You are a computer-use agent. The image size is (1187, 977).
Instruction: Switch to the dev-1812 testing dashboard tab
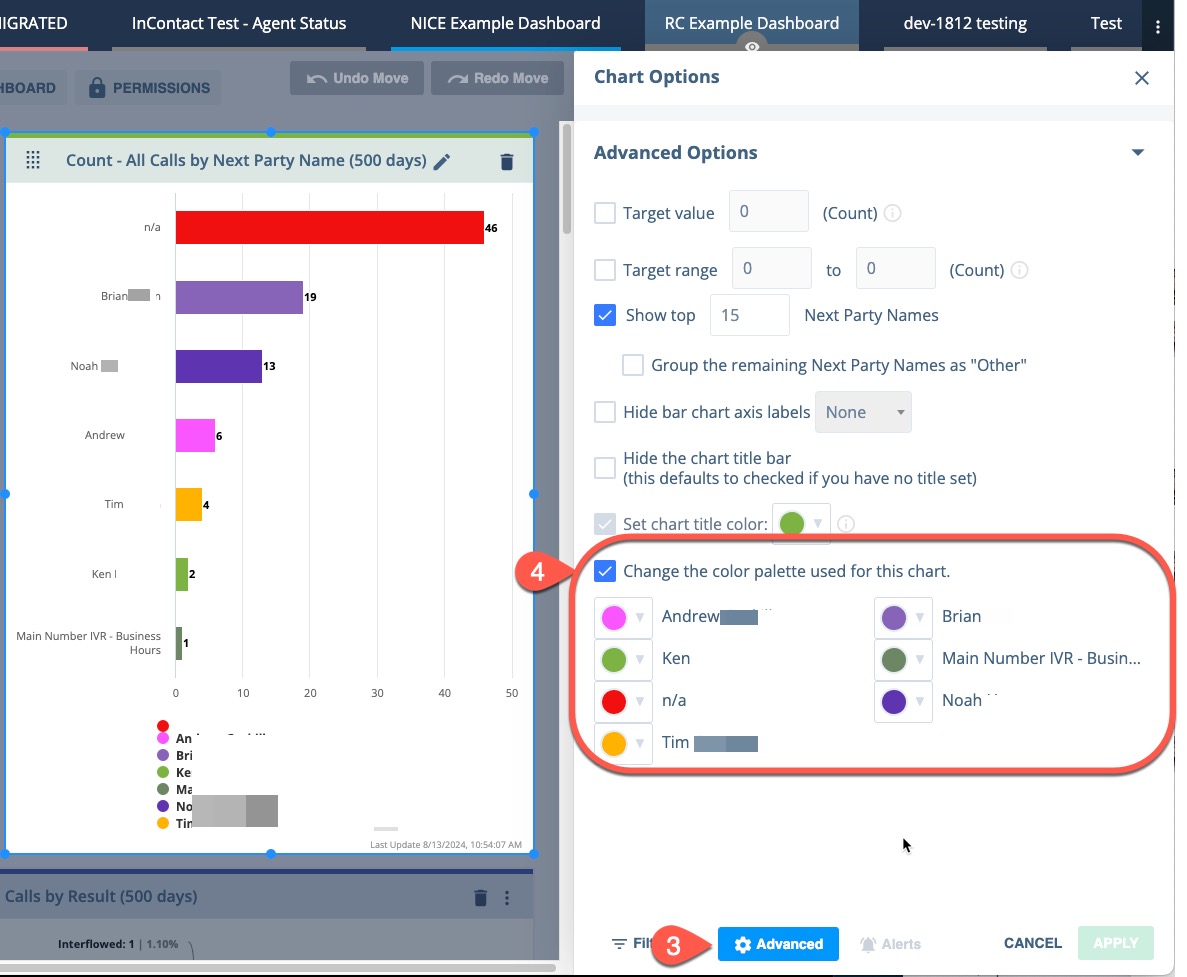pos(963,22)
